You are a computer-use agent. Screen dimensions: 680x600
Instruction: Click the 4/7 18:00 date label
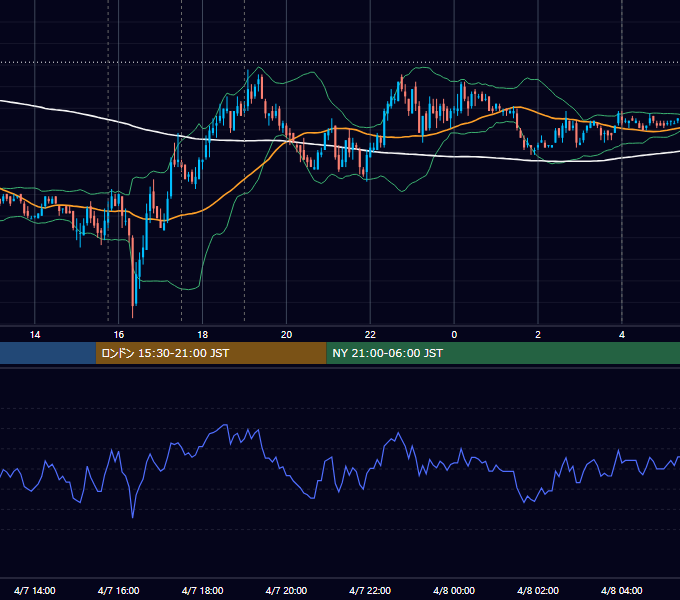point(203,590)
